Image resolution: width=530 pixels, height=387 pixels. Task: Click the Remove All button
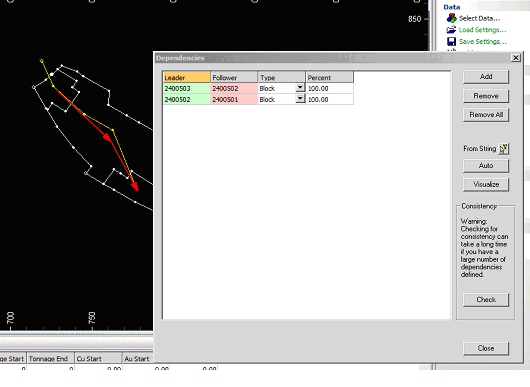[x=486, y=115]
